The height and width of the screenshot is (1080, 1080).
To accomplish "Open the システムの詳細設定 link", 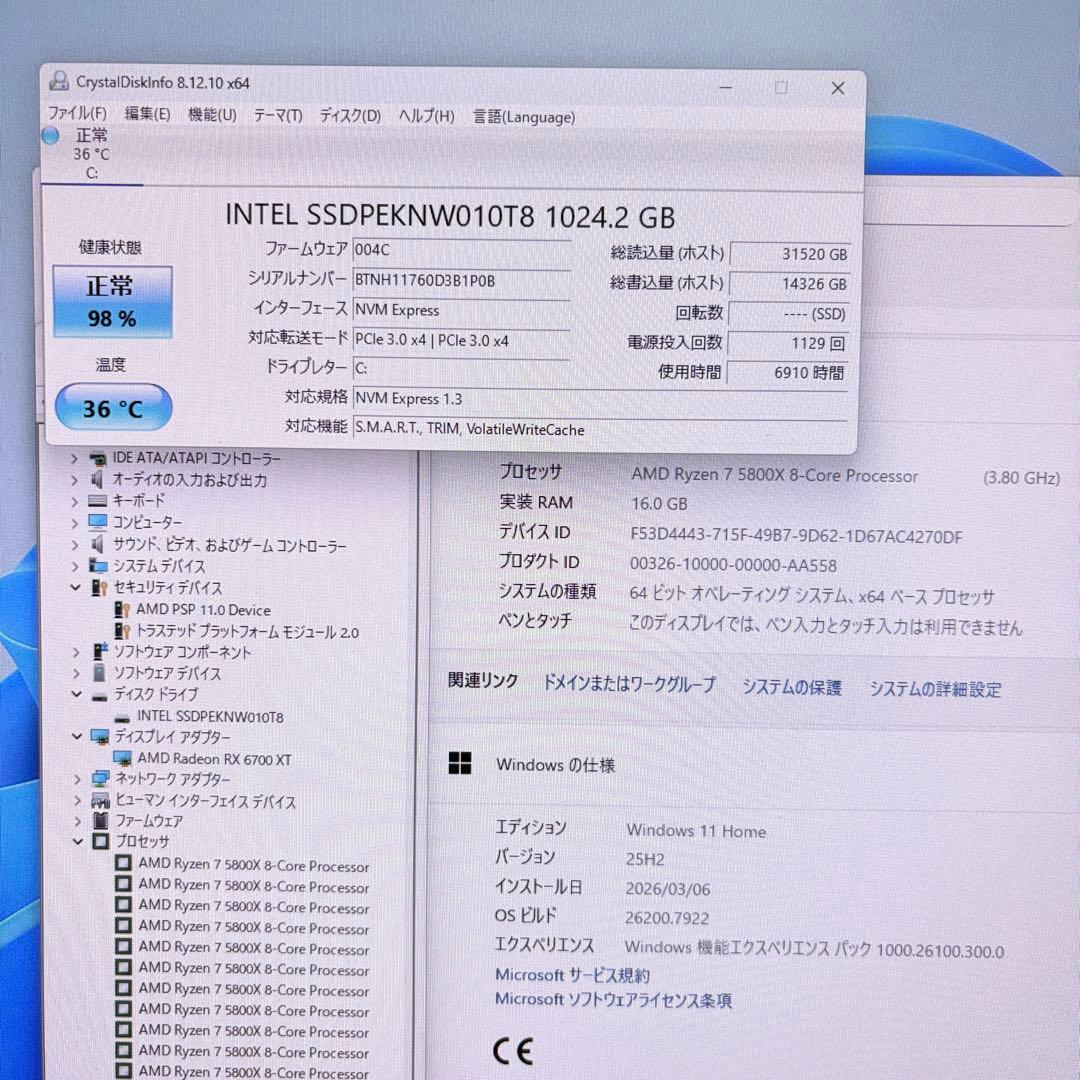I will tap(935, 689).
